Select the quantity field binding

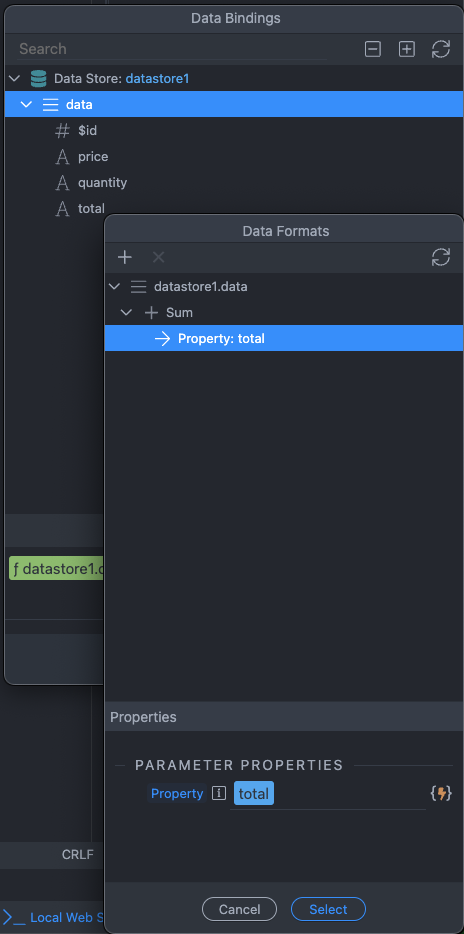coord(102,183)
